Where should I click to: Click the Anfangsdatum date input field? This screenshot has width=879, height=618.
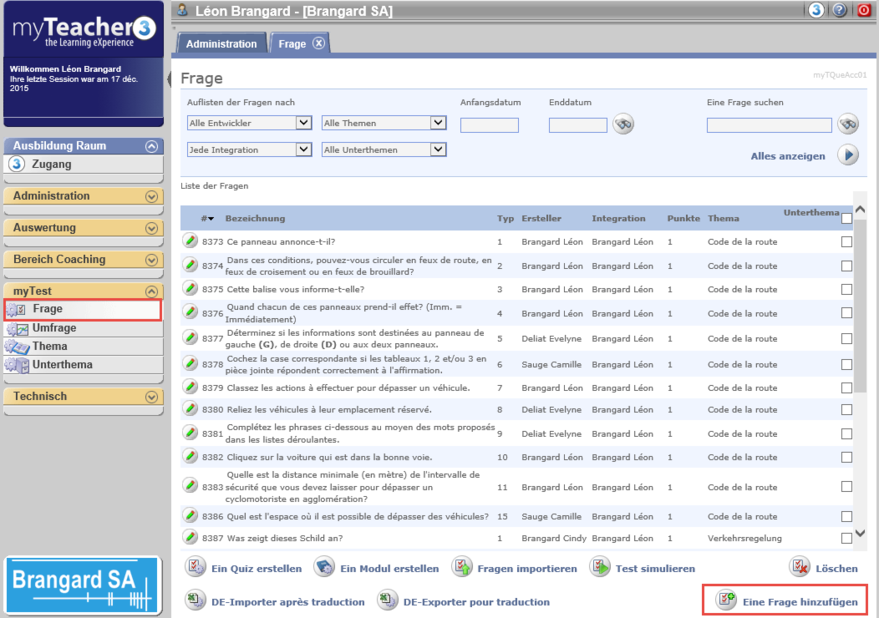click(489, 126)
